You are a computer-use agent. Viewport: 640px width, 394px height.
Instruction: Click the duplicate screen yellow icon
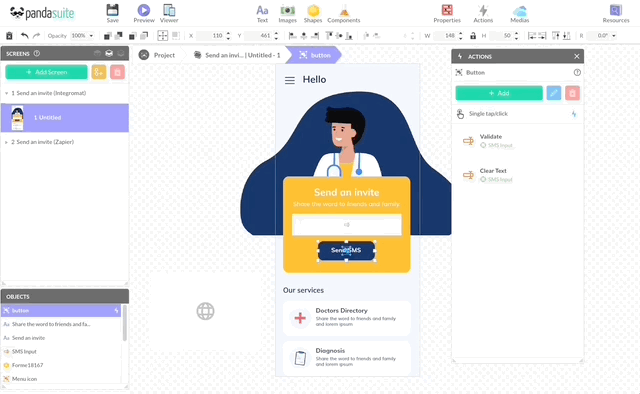(x=99, y=72)
